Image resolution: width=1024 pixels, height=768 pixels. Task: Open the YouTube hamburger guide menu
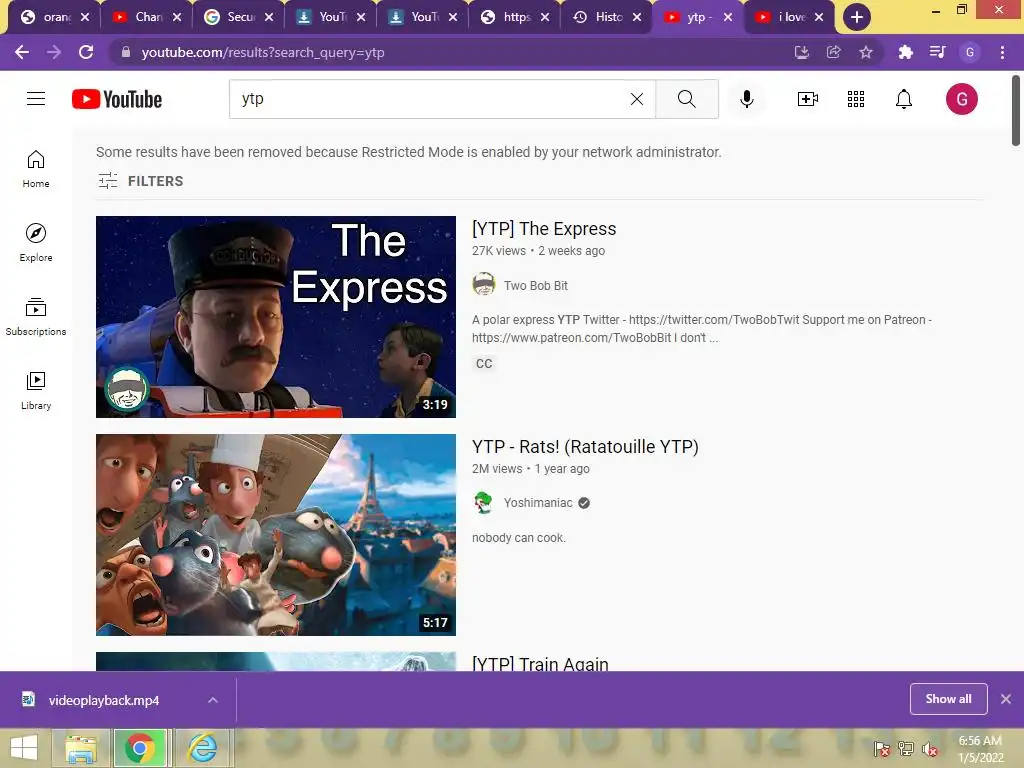(36, 99)
